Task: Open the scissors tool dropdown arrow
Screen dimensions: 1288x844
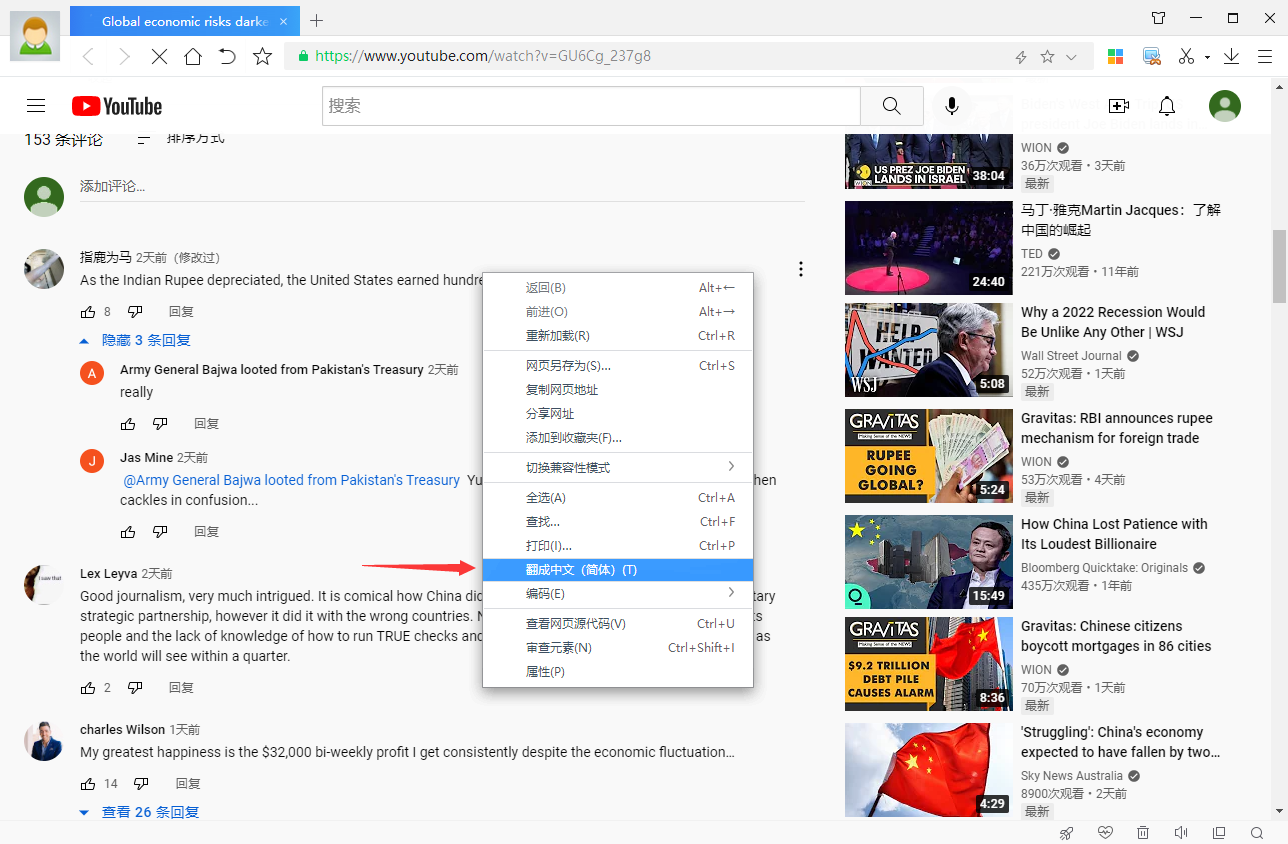Action: click(1207, 58)
